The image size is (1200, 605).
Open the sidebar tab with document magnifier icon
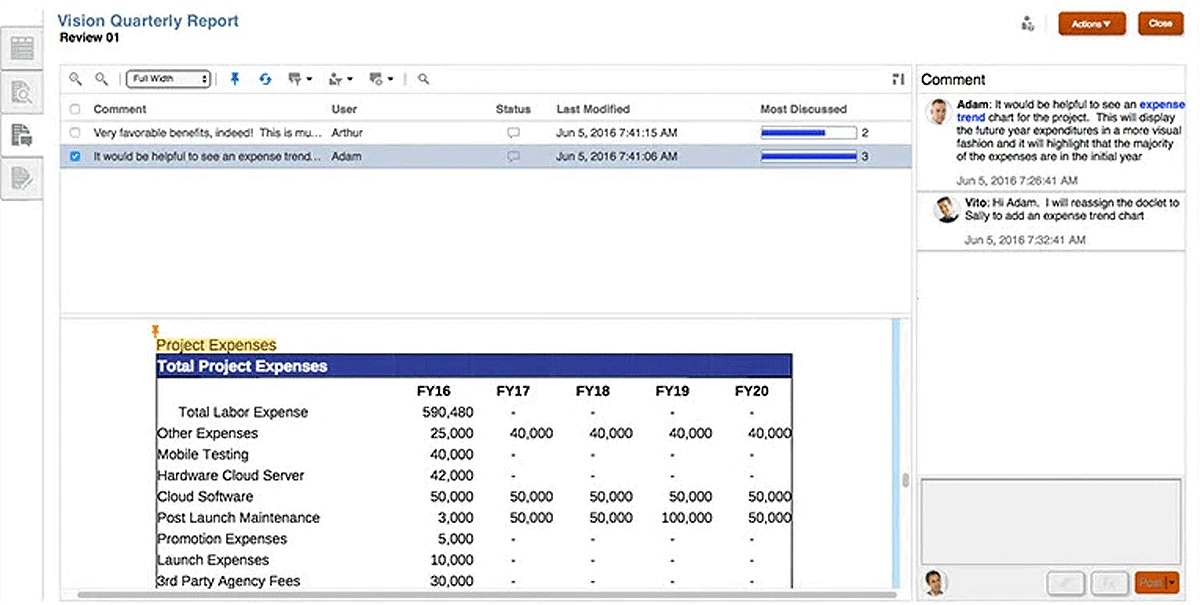[x=22, y=92]
